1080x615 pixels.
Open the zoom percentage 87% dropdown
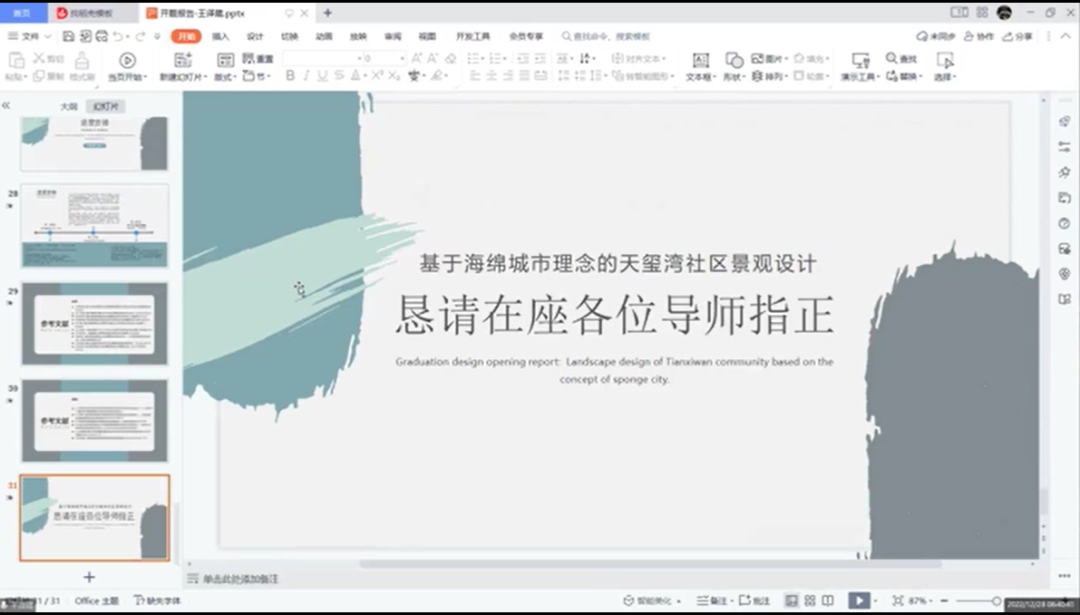tap(919, 601)
